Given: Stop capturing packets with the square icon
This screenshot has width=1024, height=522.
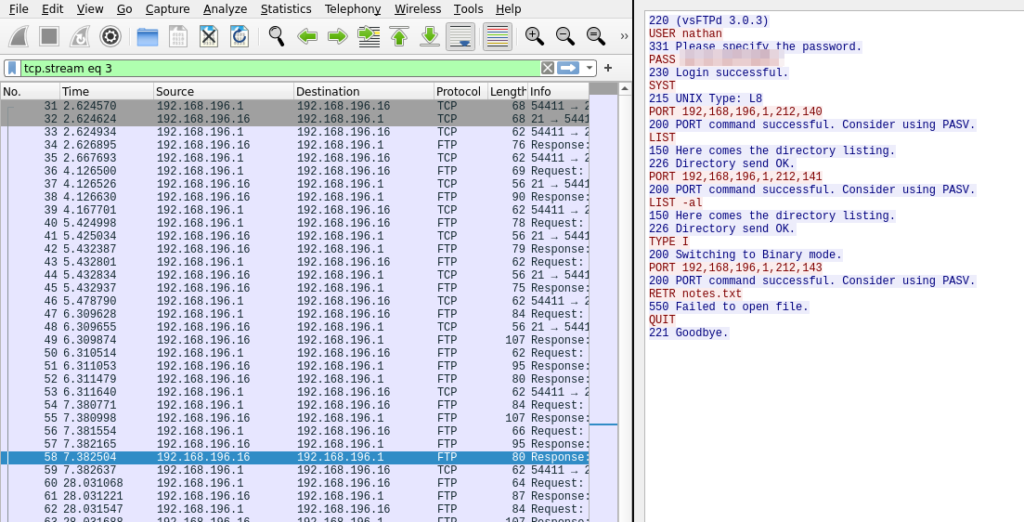Looking at the screenshot, I should pyautogui.click(x=49, y=37).
